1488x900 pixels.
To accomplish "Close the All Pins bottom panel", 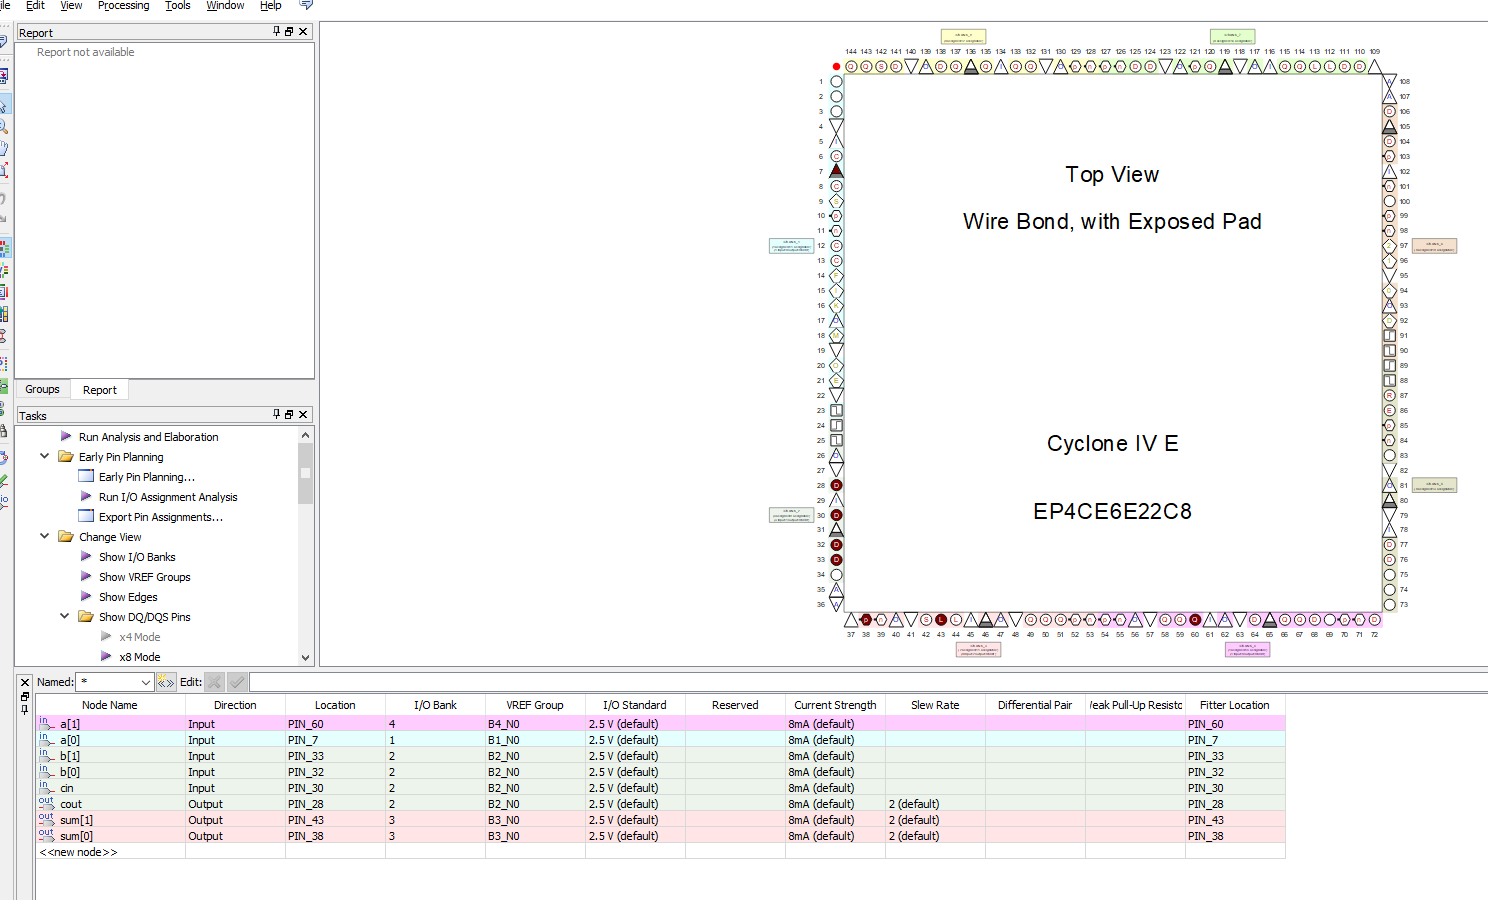I will 25,683.
